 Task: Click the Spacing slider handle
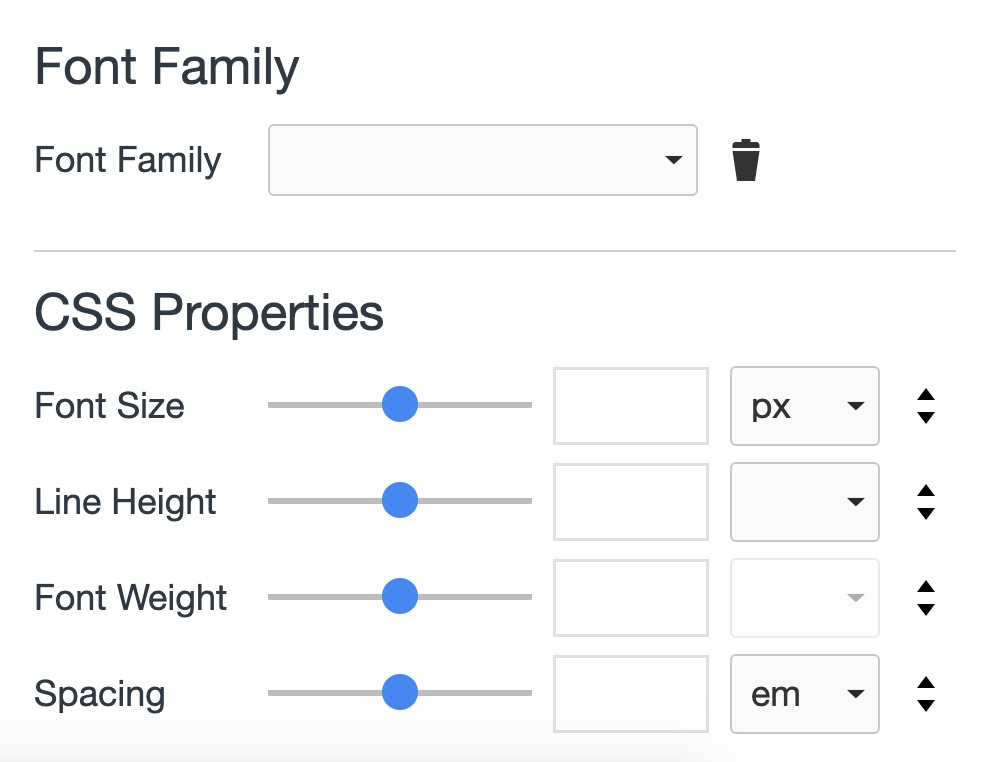coord(400,692)
